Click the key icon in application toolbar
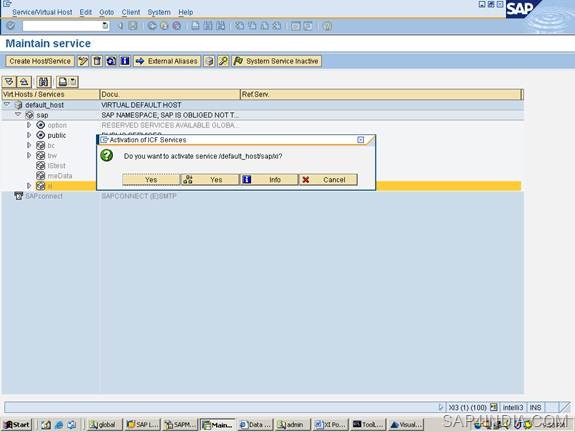 click(223, 61)
